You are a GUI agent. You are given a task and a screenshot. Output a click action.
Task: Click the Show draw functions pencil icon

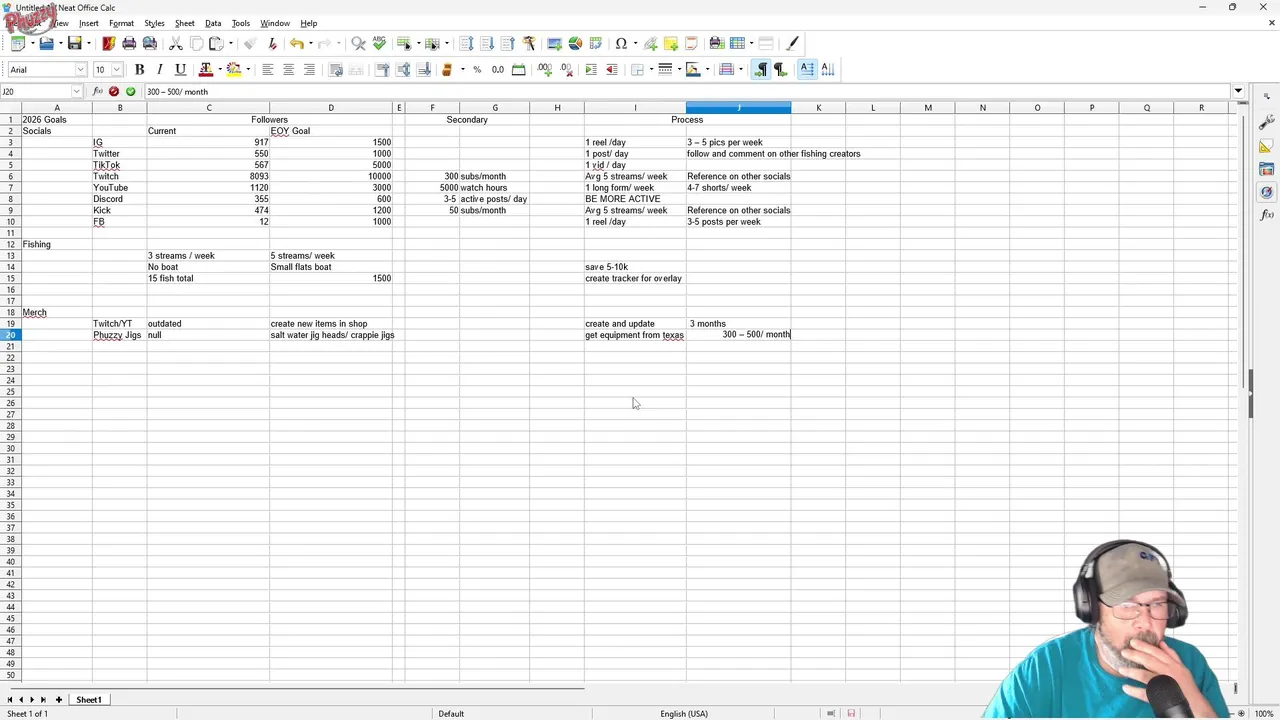coord(793,43)
